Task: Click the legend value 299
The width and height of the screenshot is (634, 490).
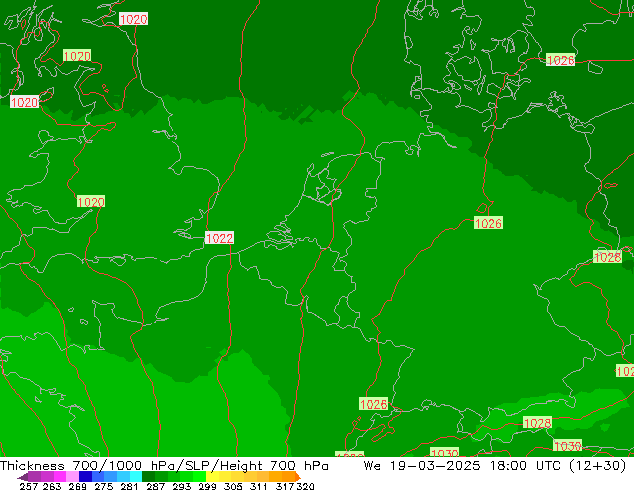Action: coord(207,486)
